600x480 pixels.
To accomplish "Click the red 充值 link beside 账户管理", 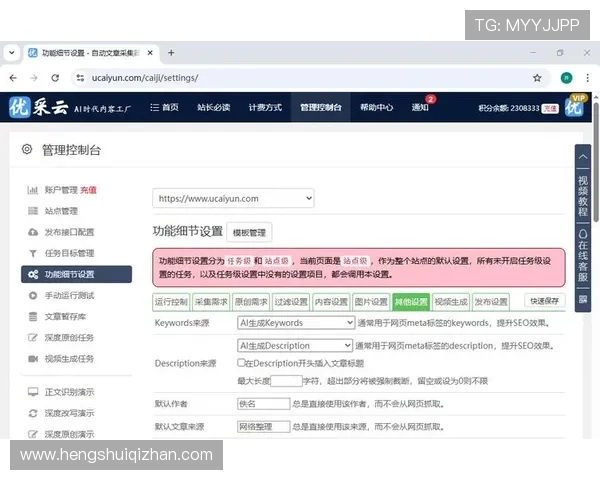I will point(88,190).
